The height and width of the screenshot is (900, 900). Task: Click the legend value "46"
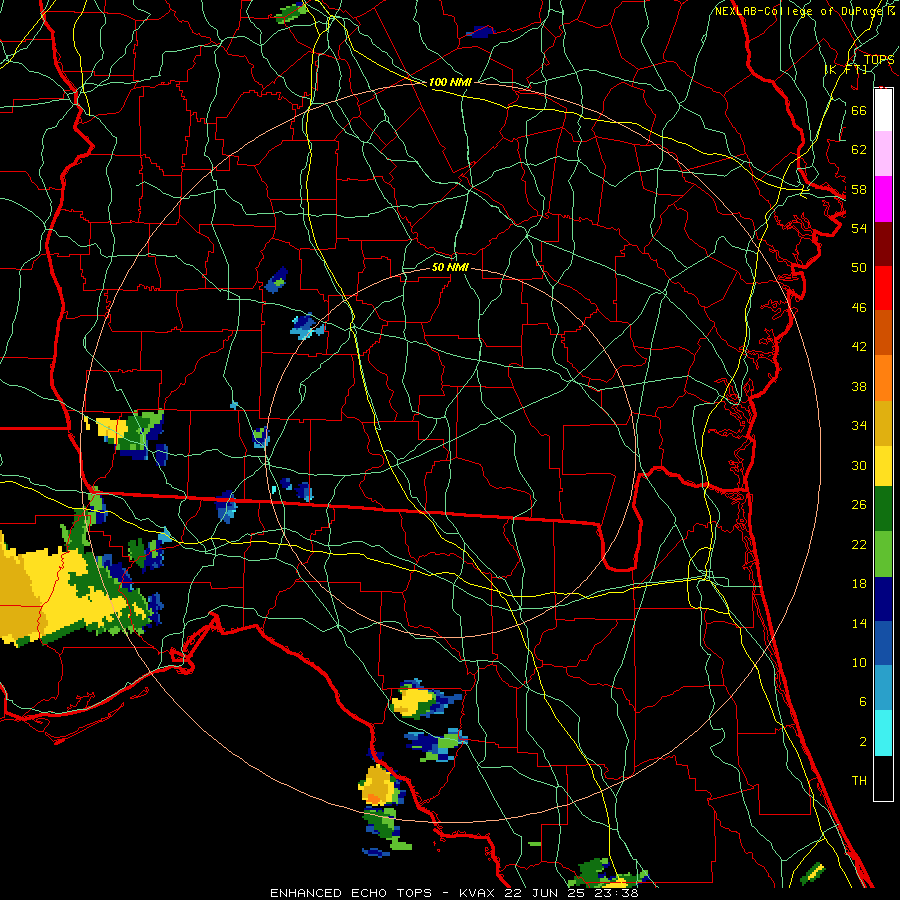pyautogui.click(x=859, y=308)
